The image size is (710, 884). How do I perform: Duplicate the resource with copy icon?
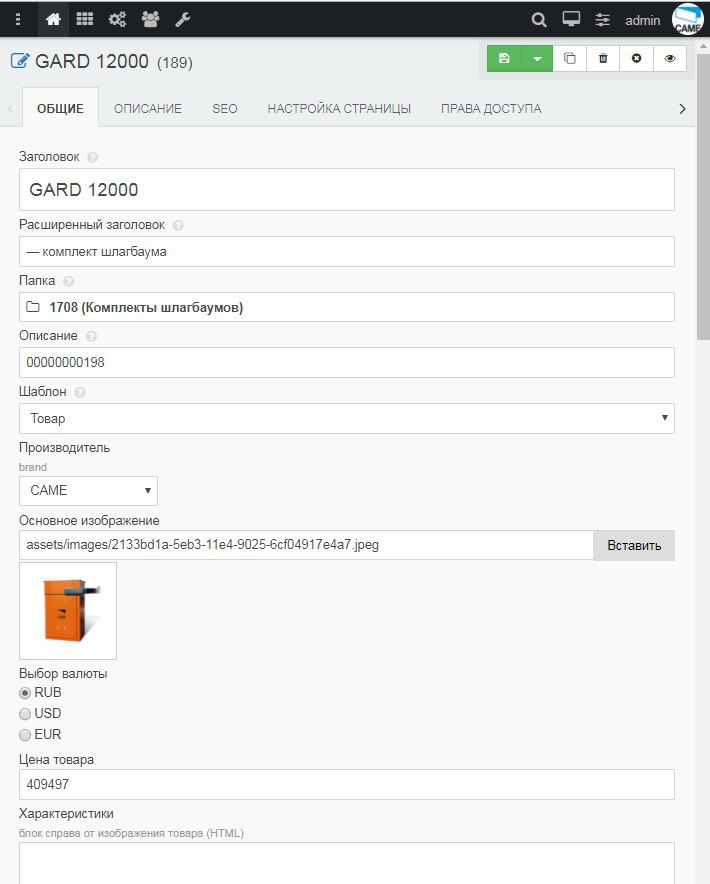pos(570,59)
